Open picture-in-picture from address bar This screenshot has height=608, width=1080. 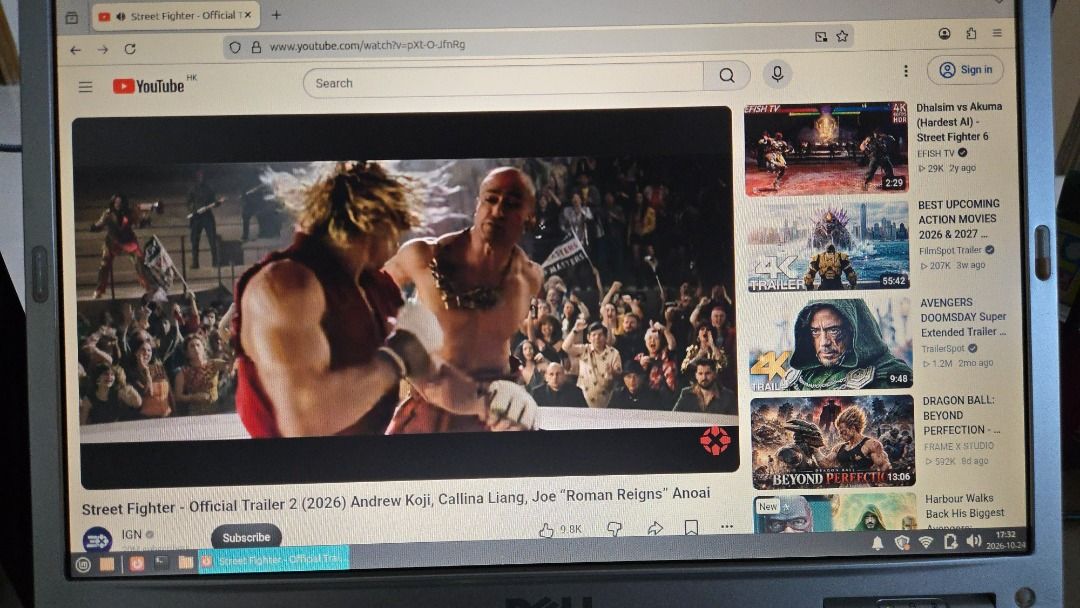coord(820,37)
